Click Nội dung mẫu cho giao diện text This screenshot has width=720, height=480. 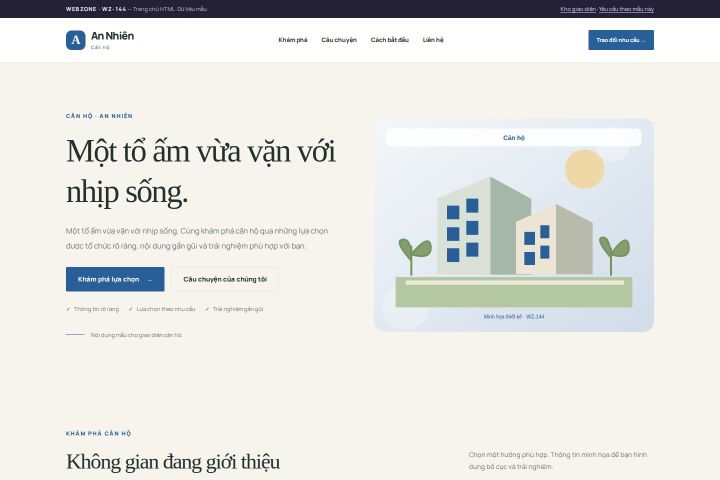136,335
